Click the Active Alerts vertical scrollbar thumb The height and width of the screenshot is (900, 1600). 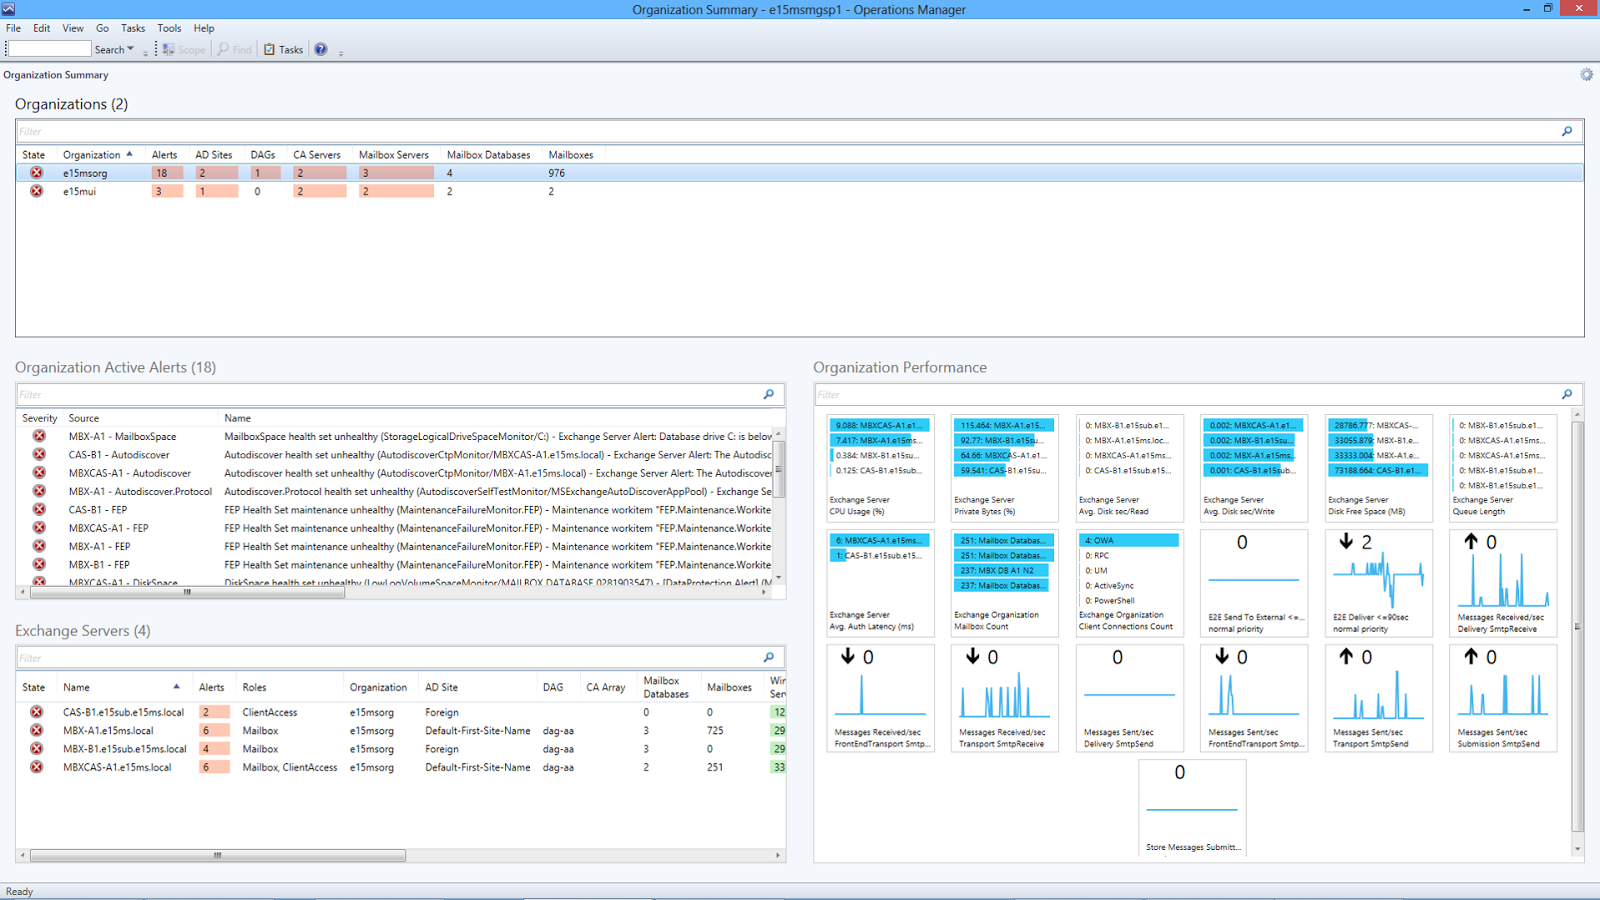click(779, 468)
